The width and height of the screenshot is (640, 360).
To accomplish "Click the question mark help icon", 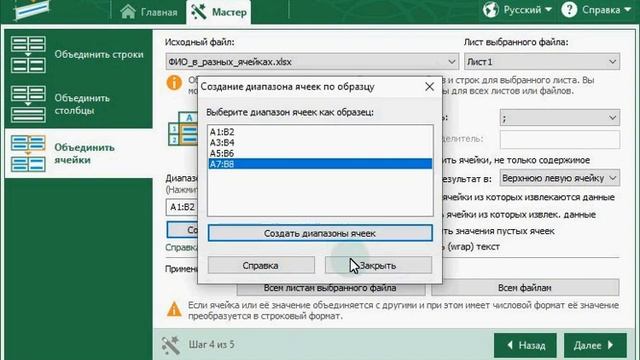I will click(x=569, y=10).
